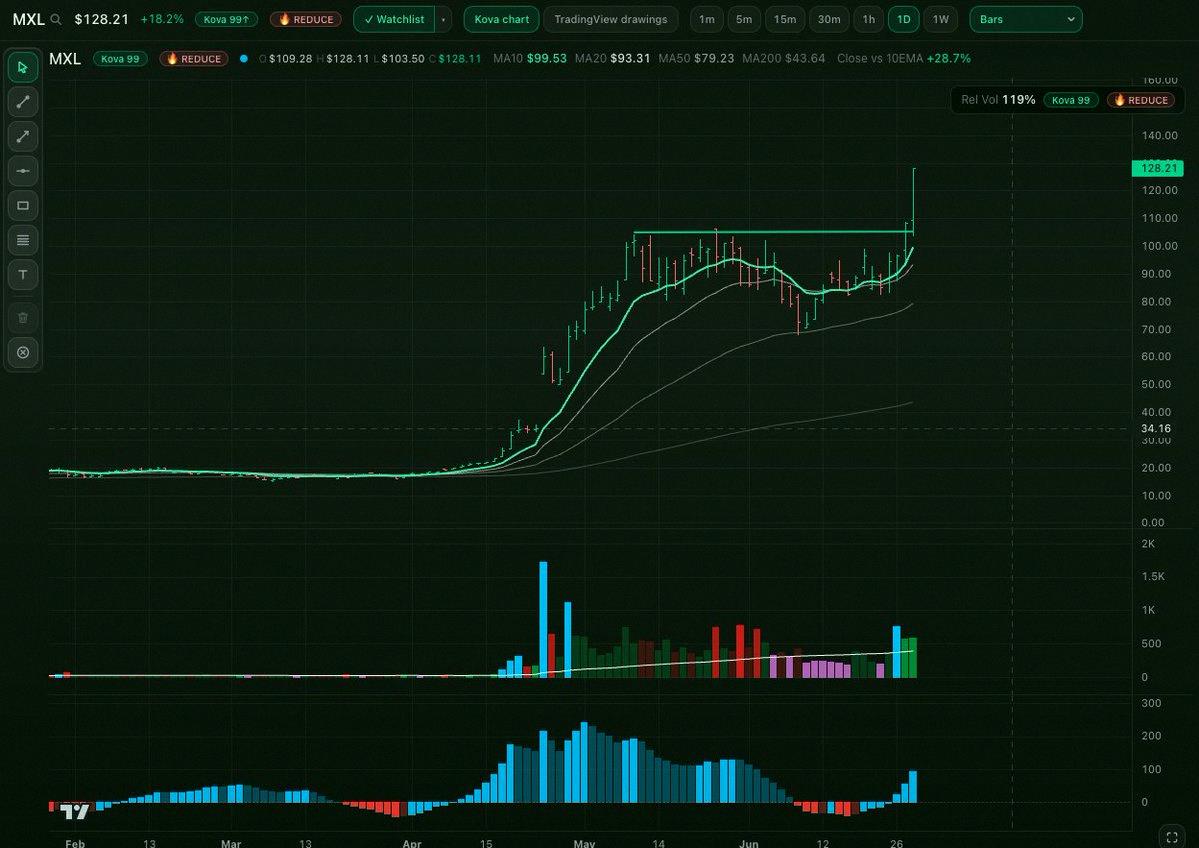Switch to TradingView drawings tab
This screenshot has width=1199, height=848.
(x=610, y=19)
